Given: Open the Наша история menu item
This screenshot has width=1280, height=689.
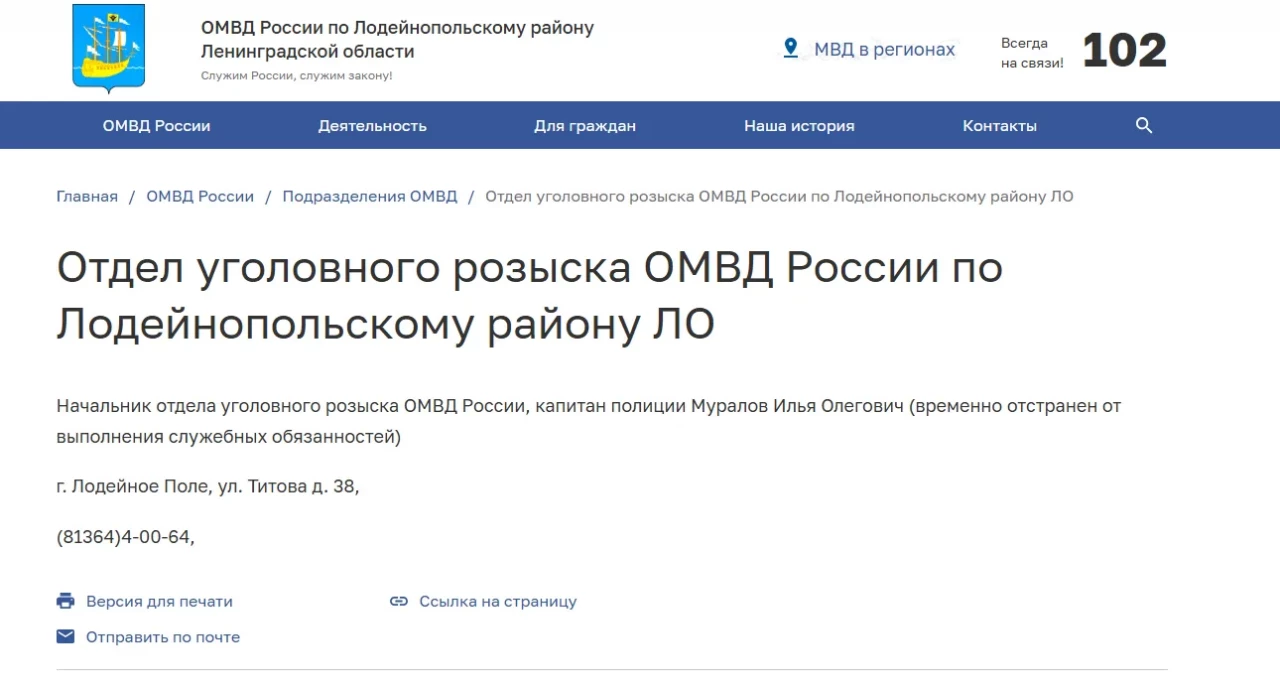Looking at the screenshot, I should tap(798, 126).
